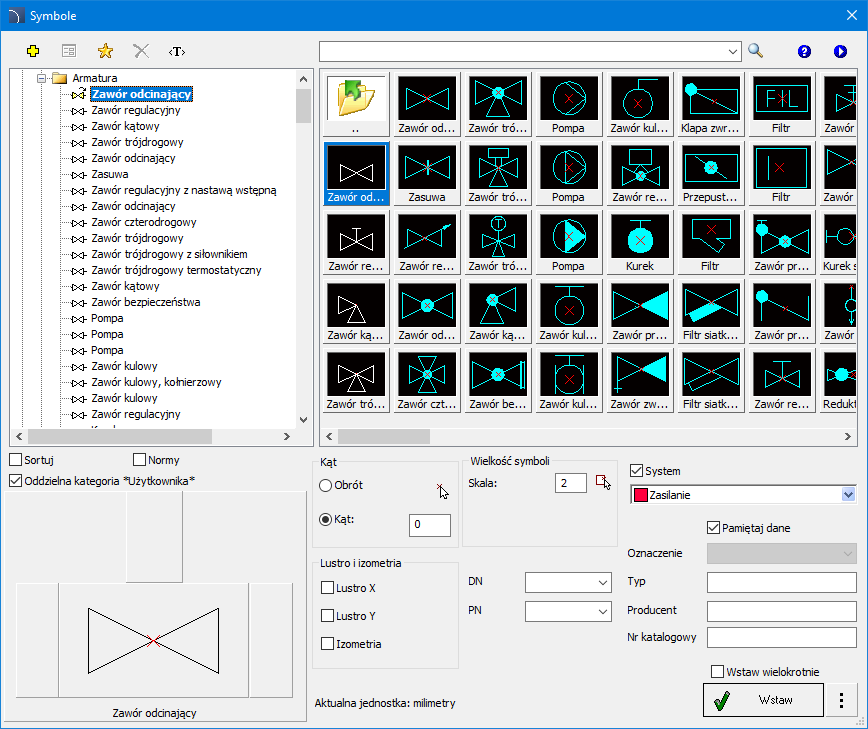Open the parent folder up-arrow thumbnail
Viewport: 868px width, 729px height.
(x=356, y=100)
